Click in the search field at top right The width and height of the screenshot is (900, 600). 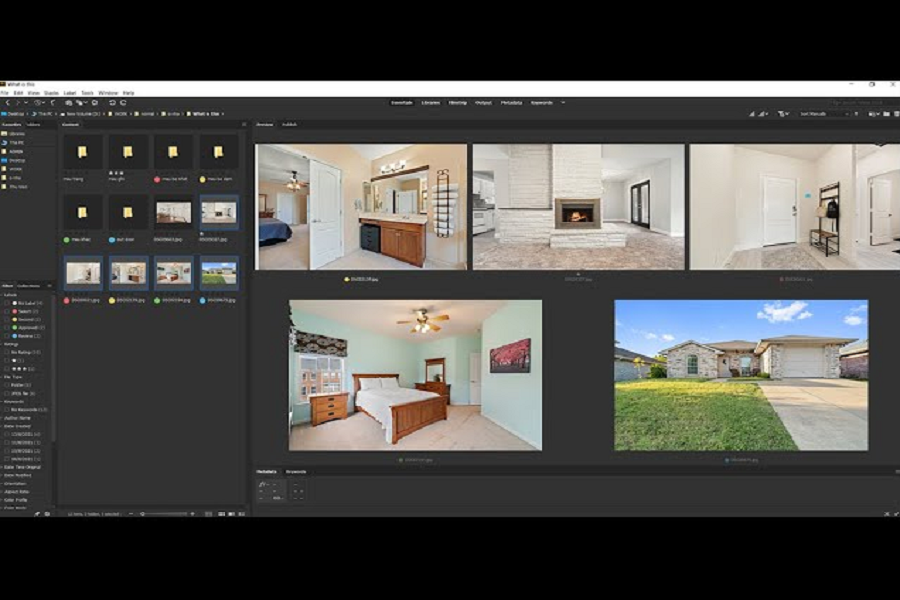(x=863, y=103)
